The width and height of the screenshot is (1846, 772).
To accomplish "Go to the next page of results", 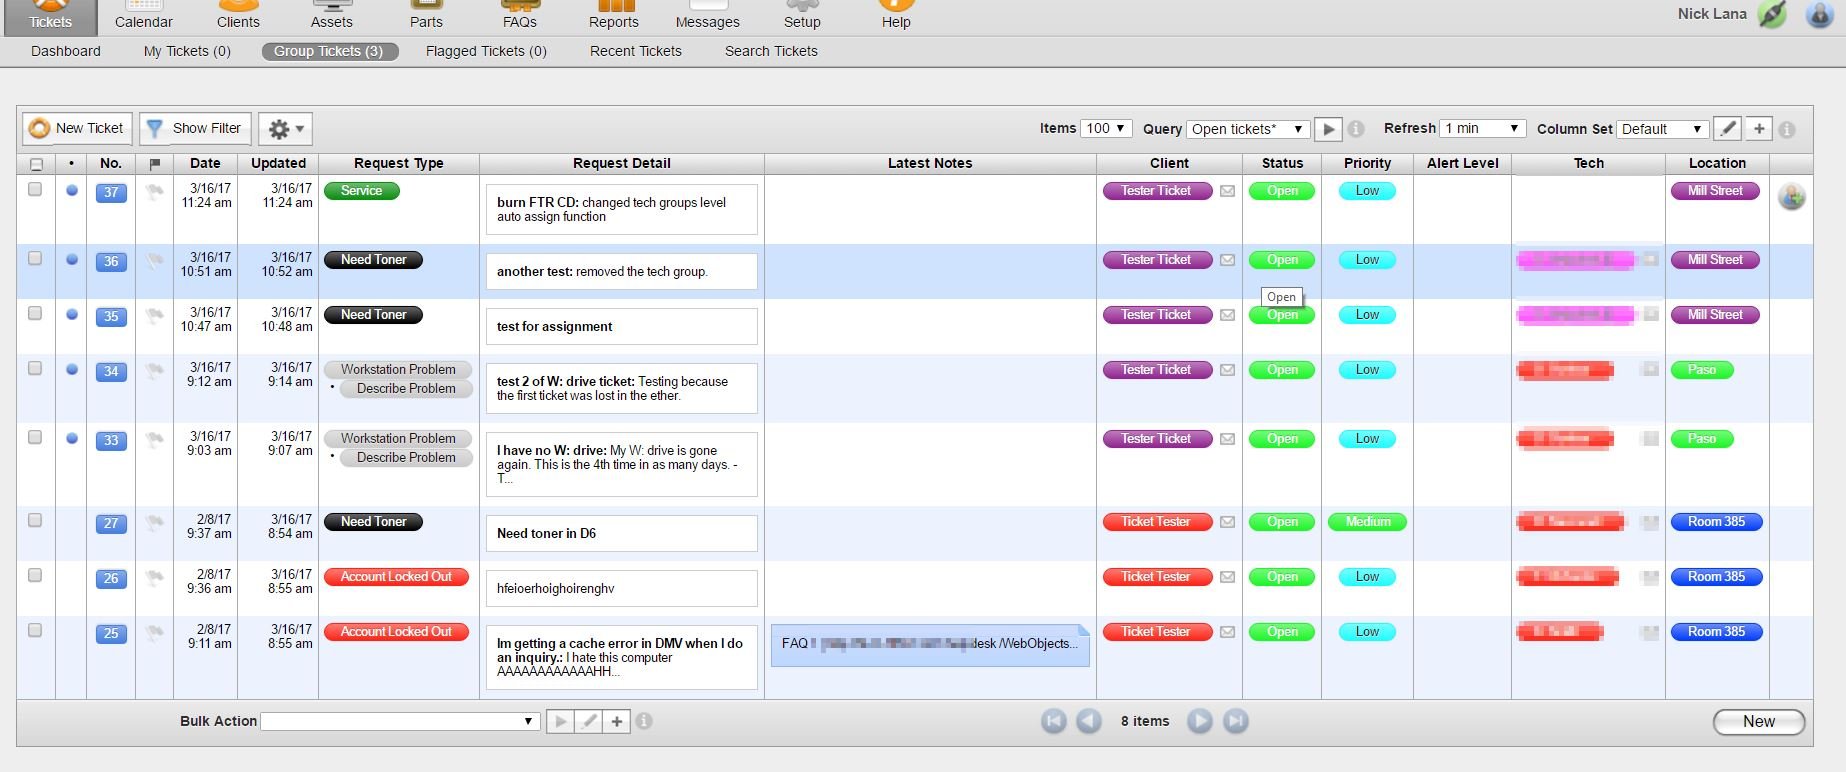I will 1200,721.
